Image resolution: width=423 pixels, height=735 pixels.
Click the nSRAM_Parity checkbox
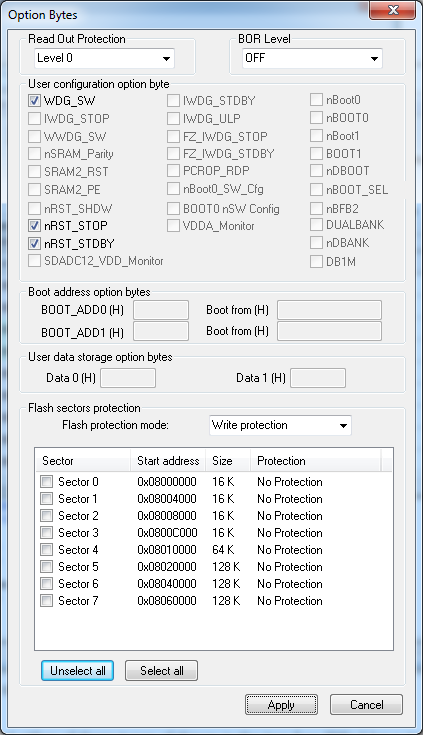(x=35, y=154)
